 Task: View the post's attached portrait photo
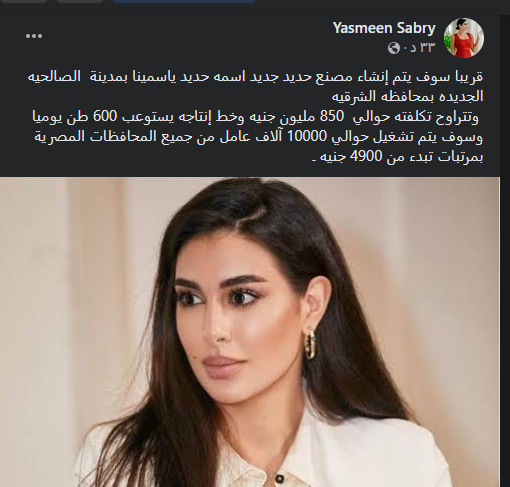tap(250, 332)
